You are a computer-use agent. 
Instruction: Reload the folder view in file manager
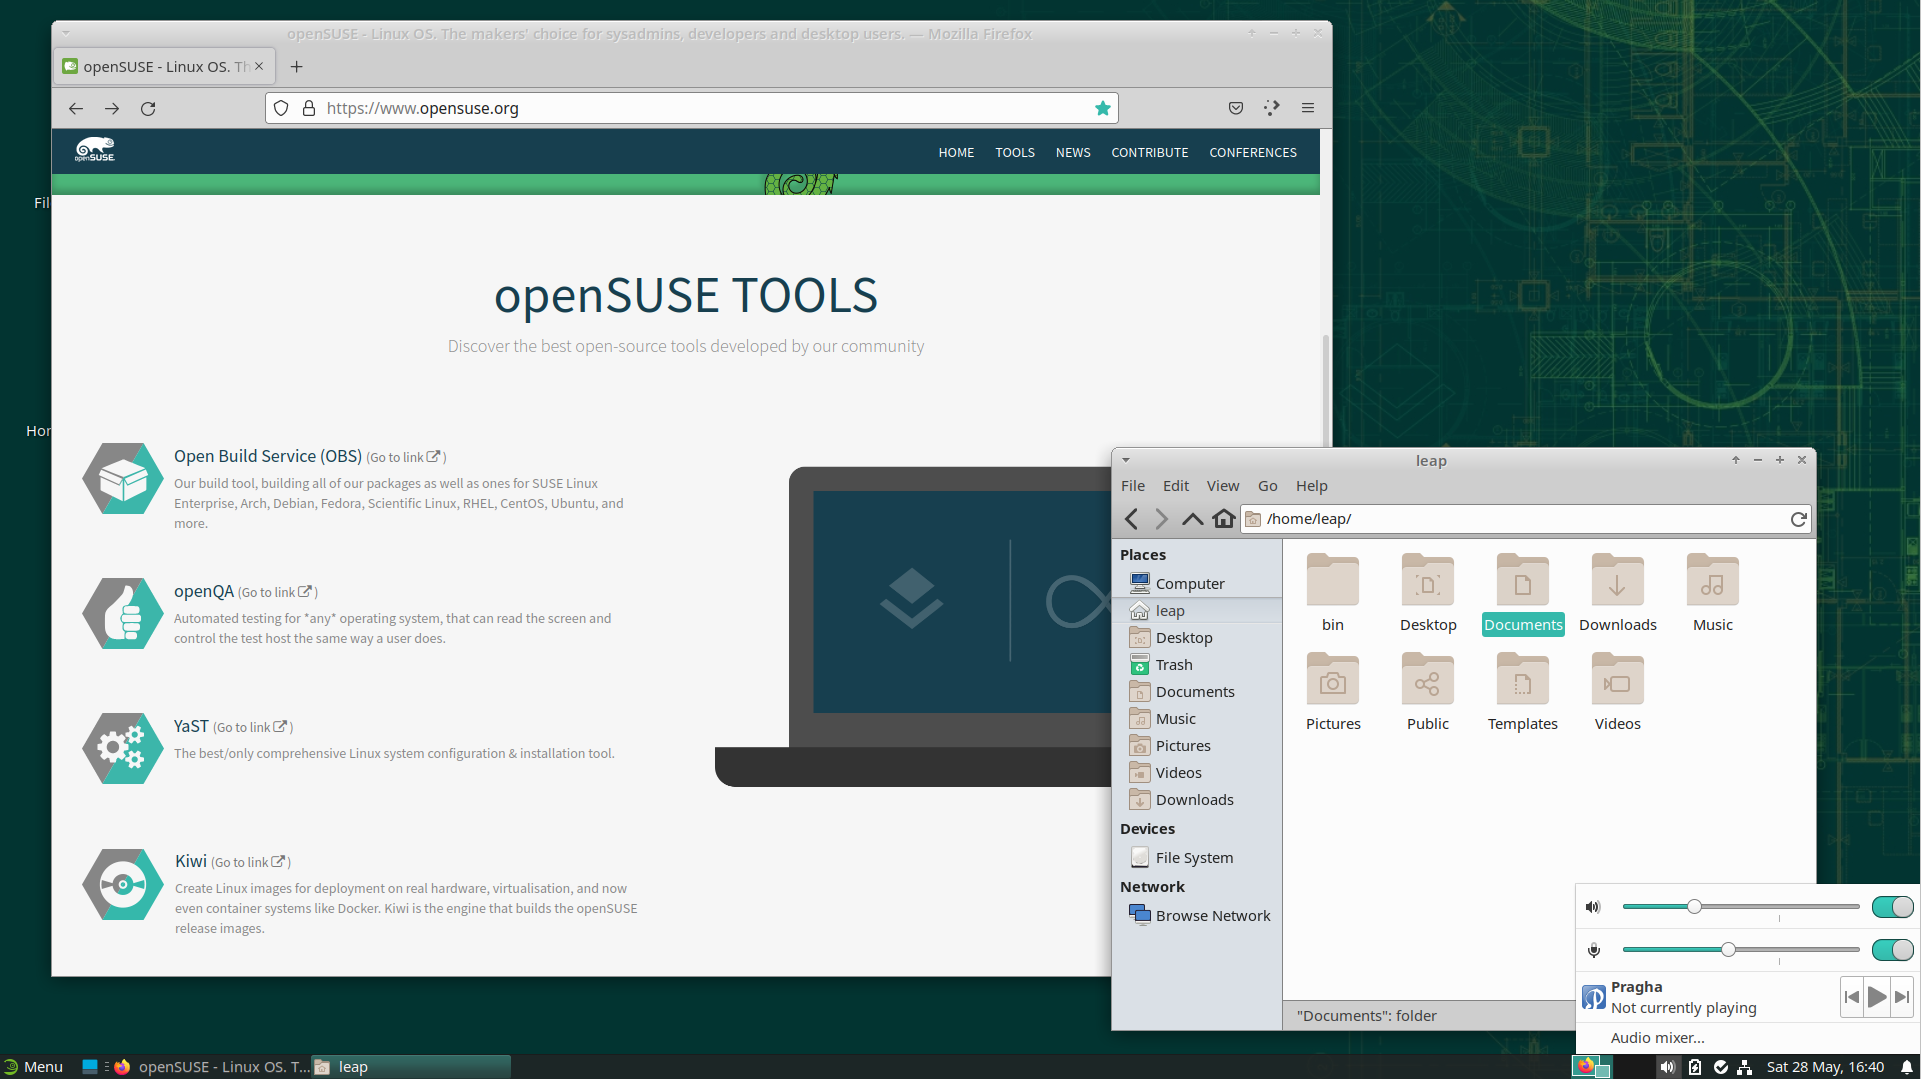tap(1798, 519)
